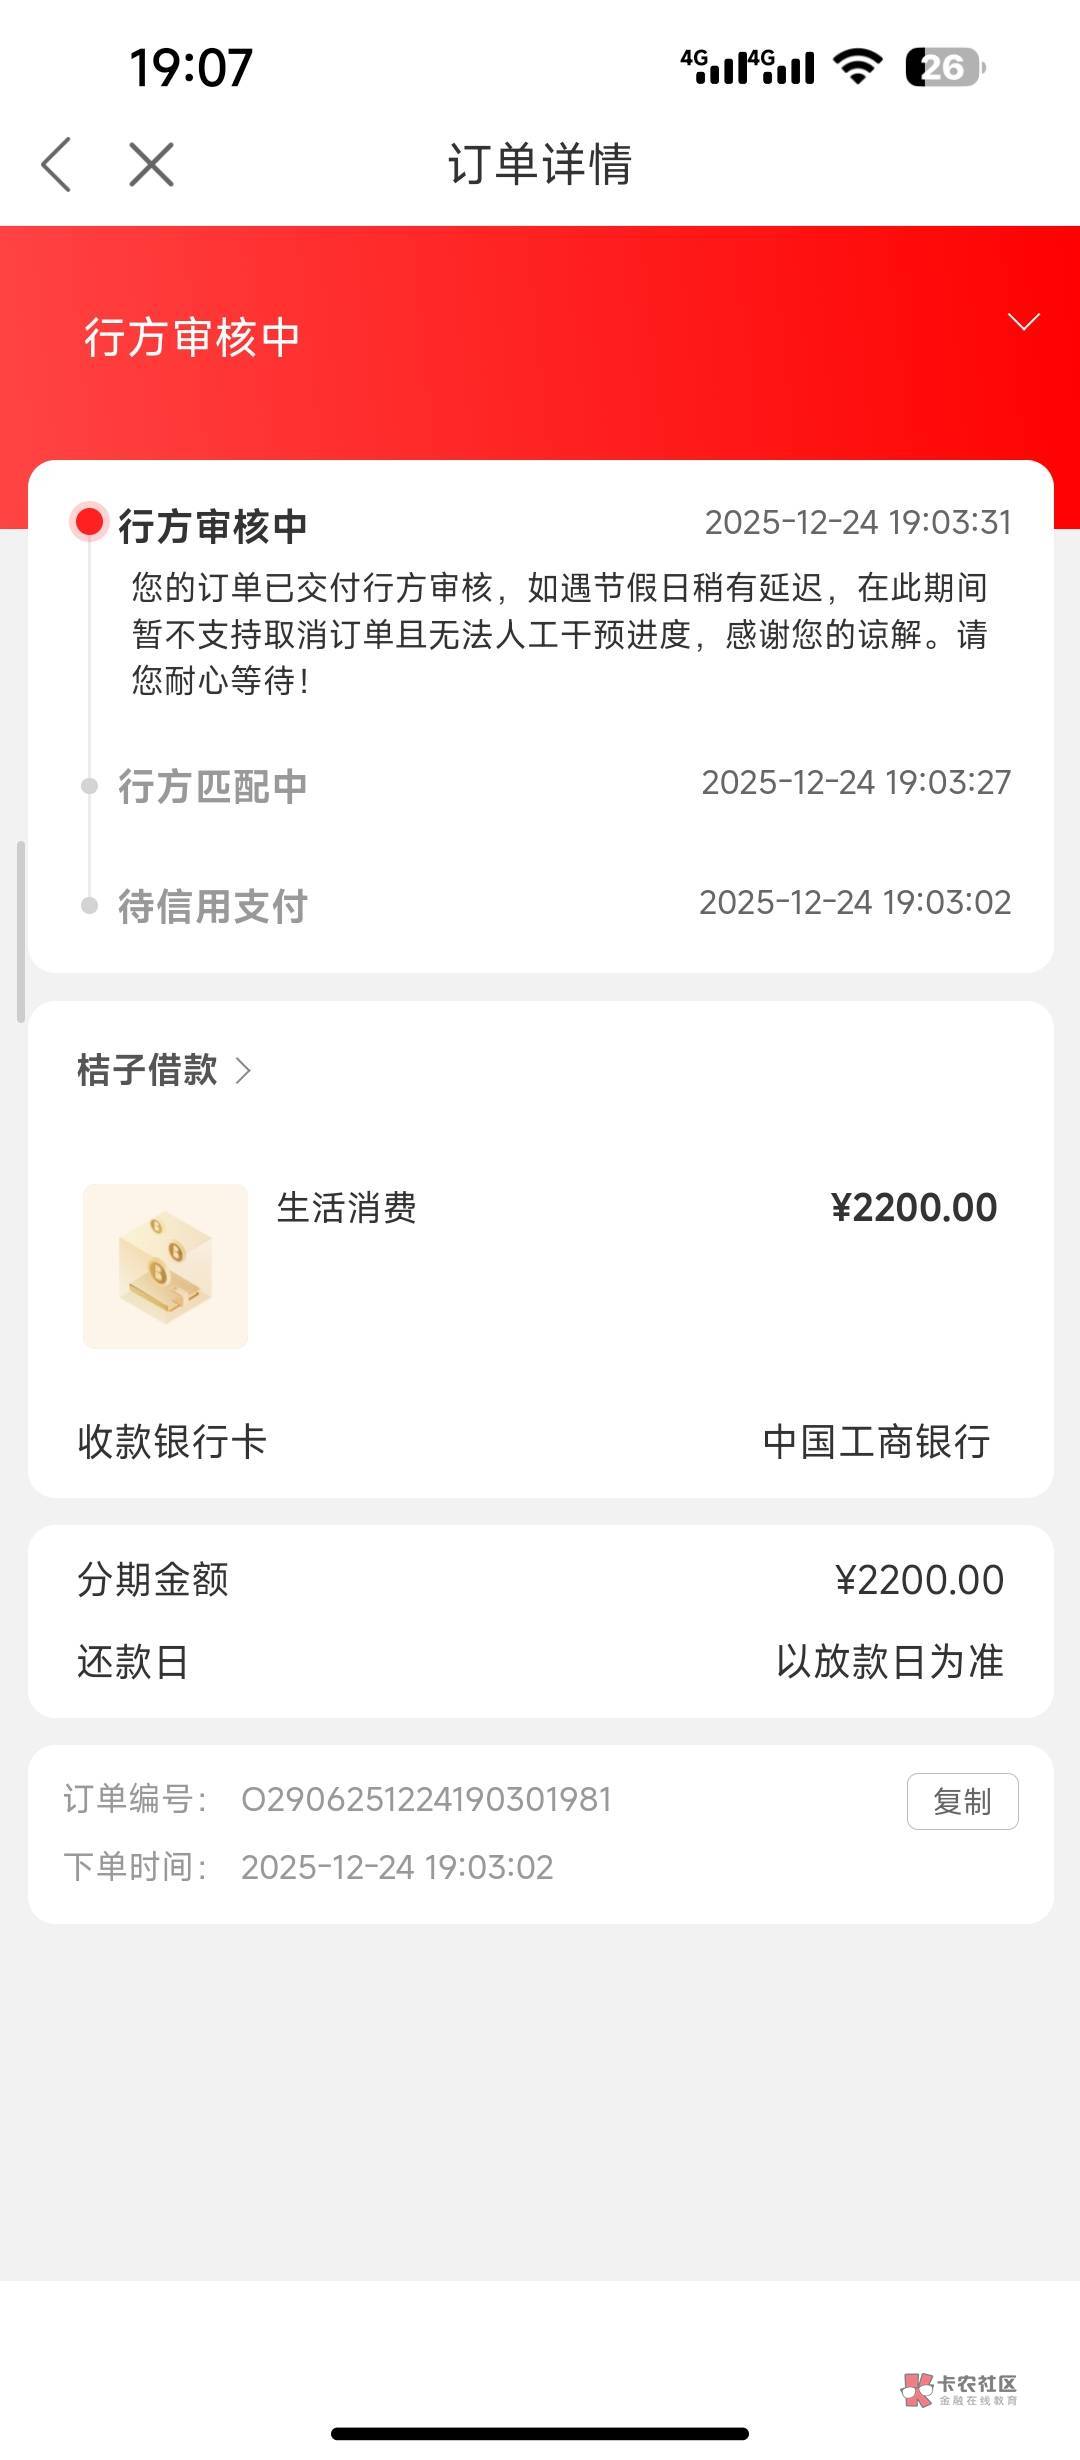The image size is (1080, 2460).
Task: Tap the 卡农社区 watermark logo
Action: [959, 2389]
